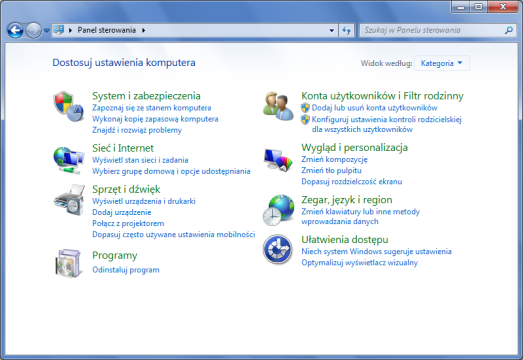The width and height of the screenshot is (523, 360).
Task: Open Wygląd i personalizacja heading
Action: coord(355,147)
